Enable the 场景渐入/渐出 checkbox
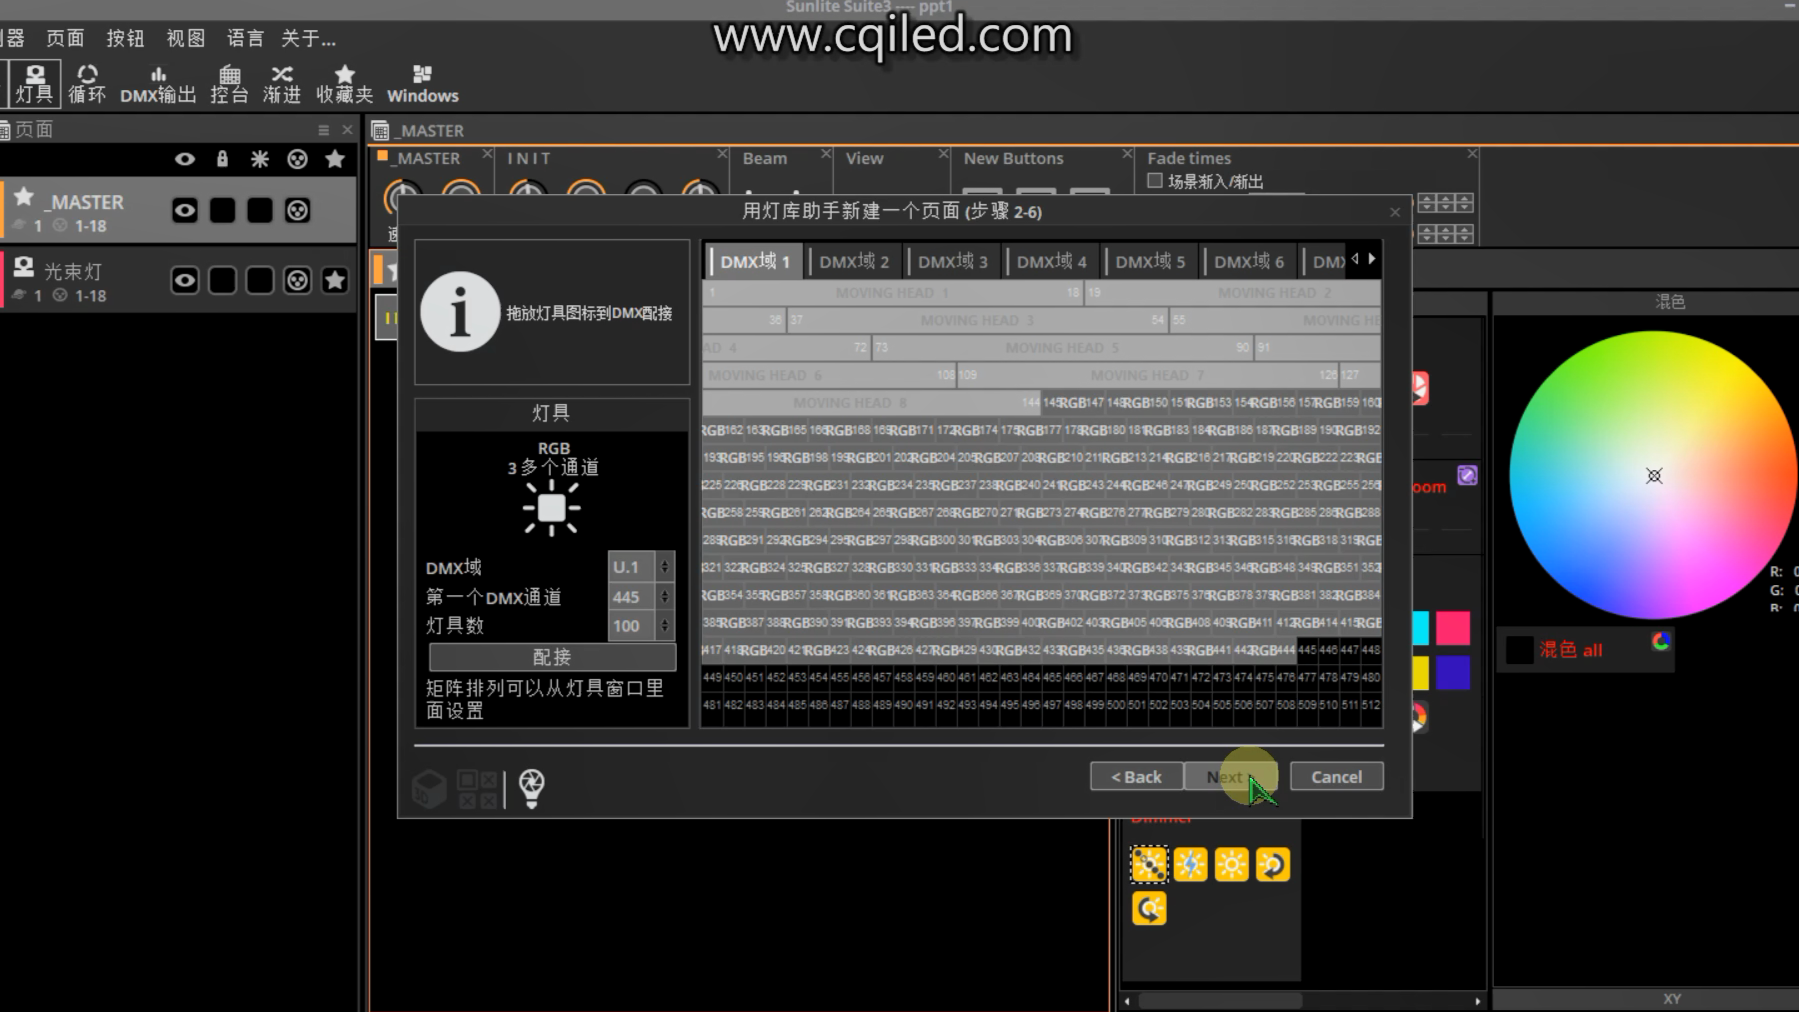Viewport: 1799px width, 1012px height. click(1155, 181)
